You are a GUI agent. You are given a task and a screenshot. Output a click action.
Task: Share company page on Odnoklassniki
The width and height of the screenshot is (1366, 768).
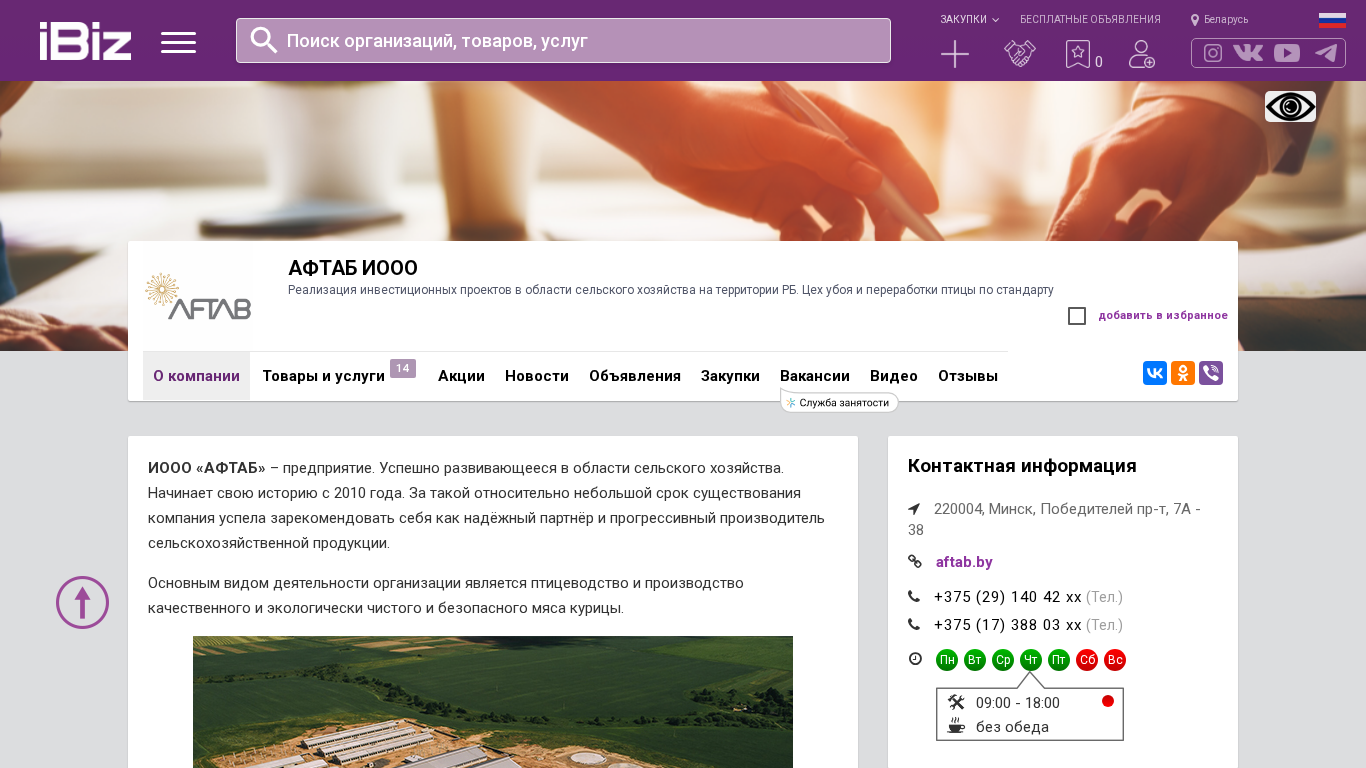[x=1183, y=373]
